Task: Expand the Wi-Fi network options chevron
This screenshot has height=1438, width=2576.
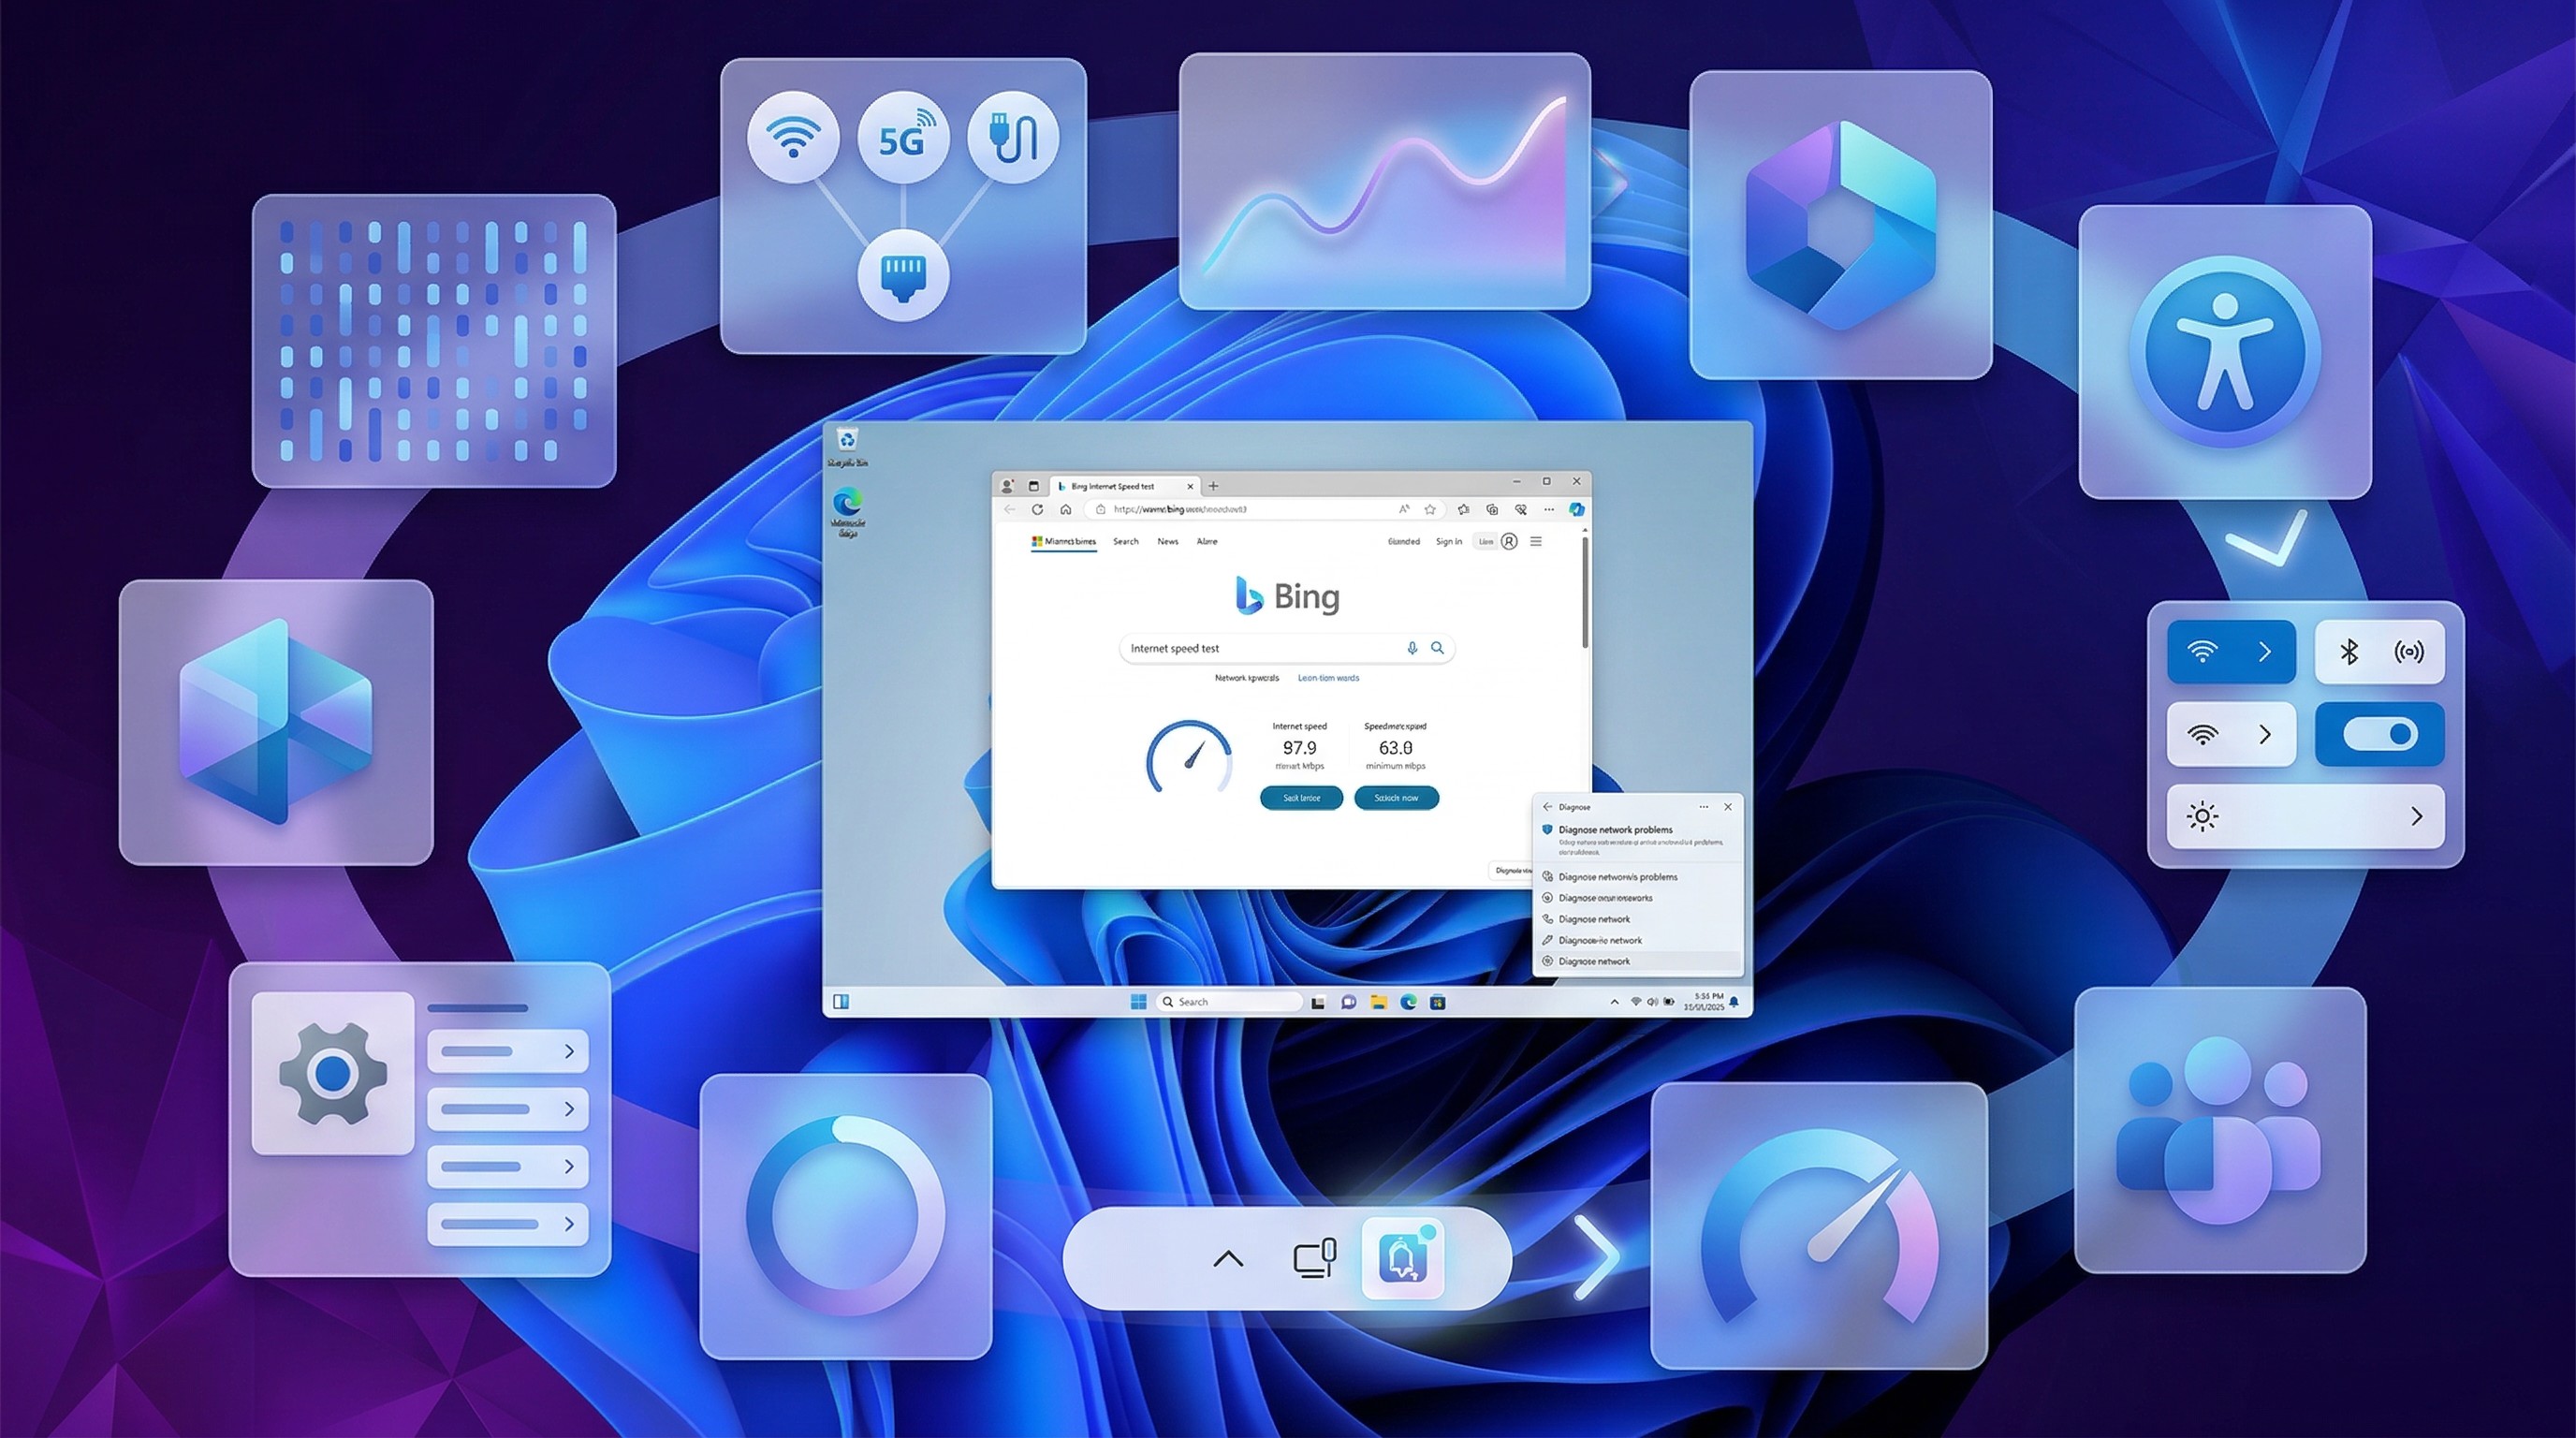Action: point(2265,735)
